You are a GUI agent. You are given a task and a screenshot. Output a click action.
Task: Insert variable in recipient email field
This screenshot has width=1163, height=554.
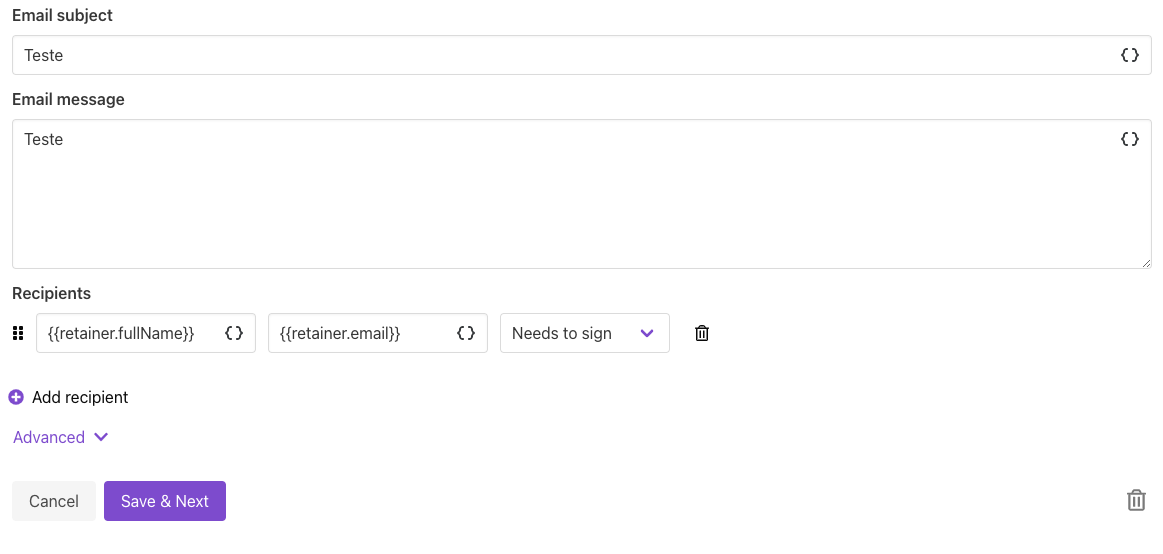tap(466, 334)
